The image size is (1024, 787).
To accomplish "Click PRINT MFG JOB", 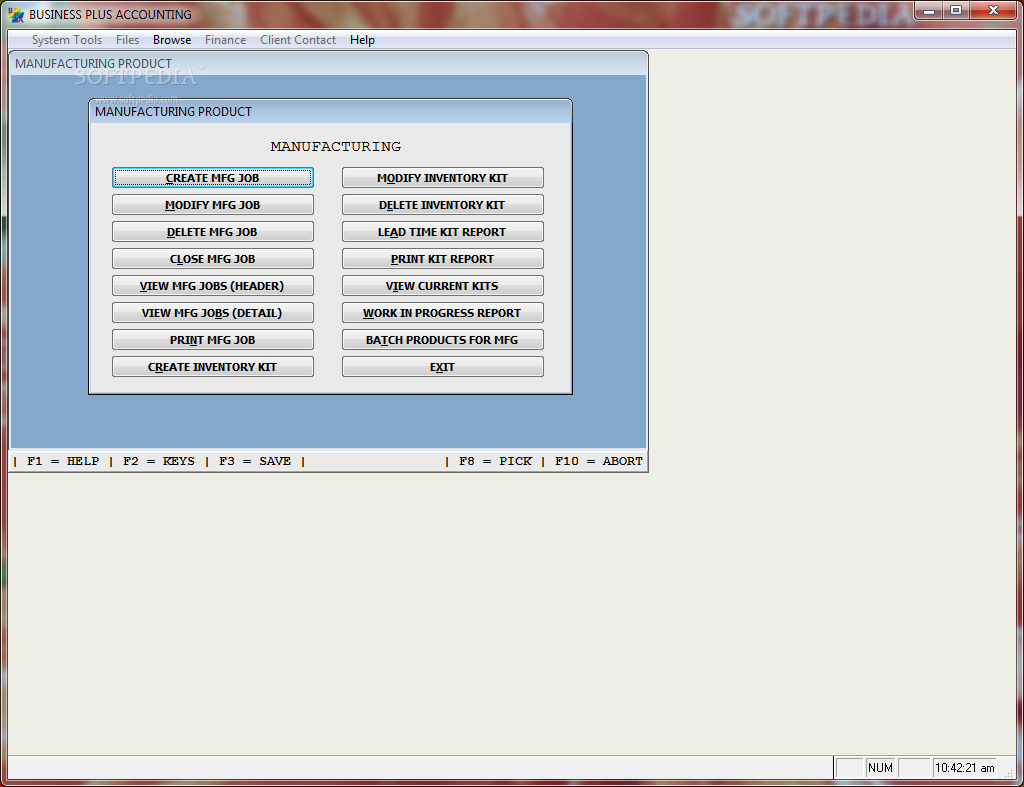I will coord(212,340).
